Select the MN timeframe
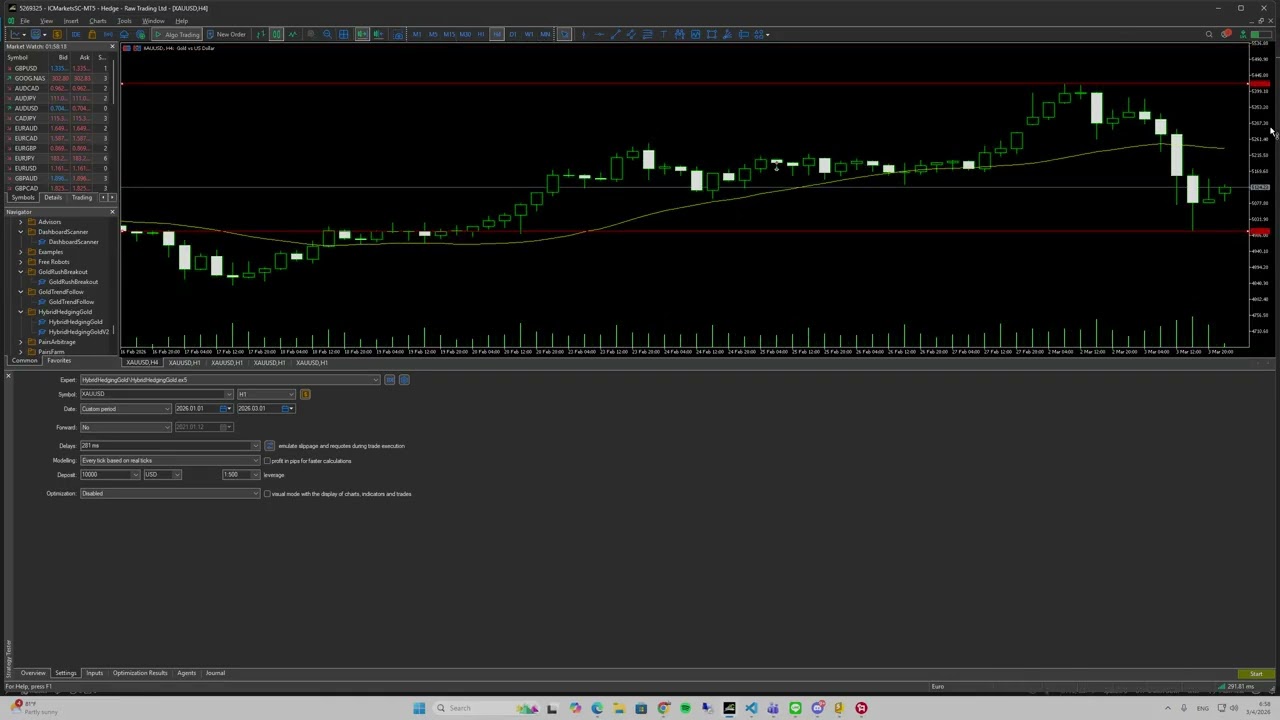This screenshot has height=720, width=1280. click(x=545, y=34)
